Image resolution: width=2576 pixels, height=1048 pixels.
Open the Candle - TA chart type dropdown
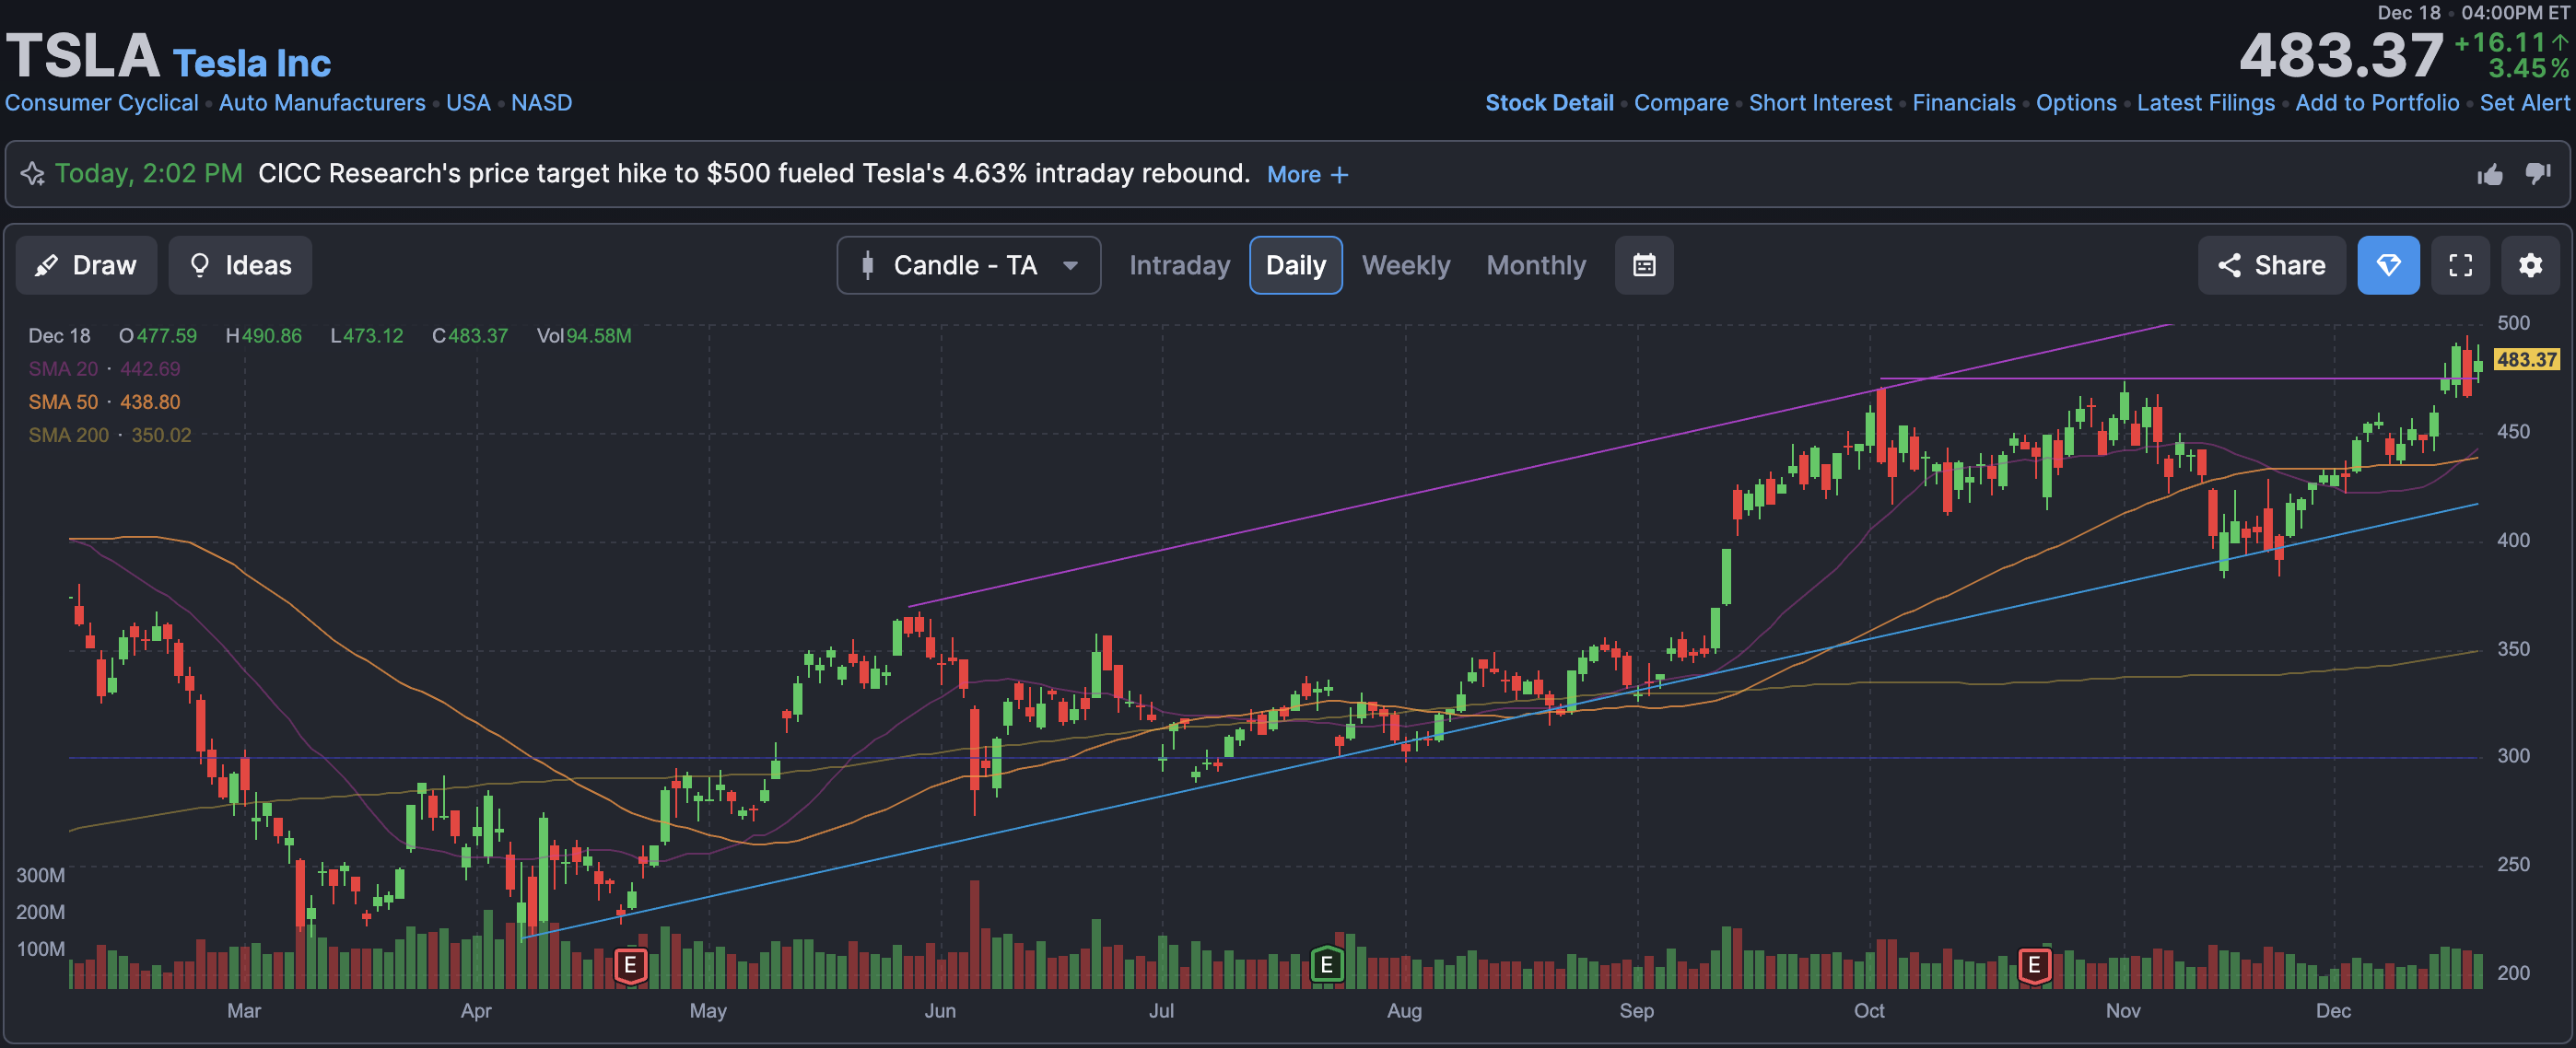[x=968, y=265]
